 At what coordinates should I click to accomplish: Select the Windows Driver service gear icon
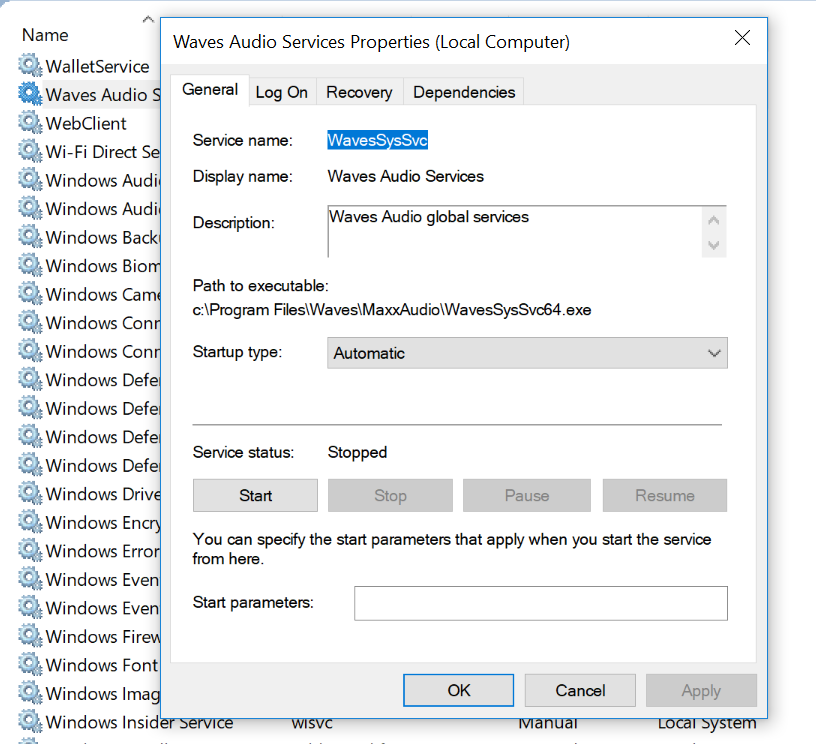pos(30,493)
